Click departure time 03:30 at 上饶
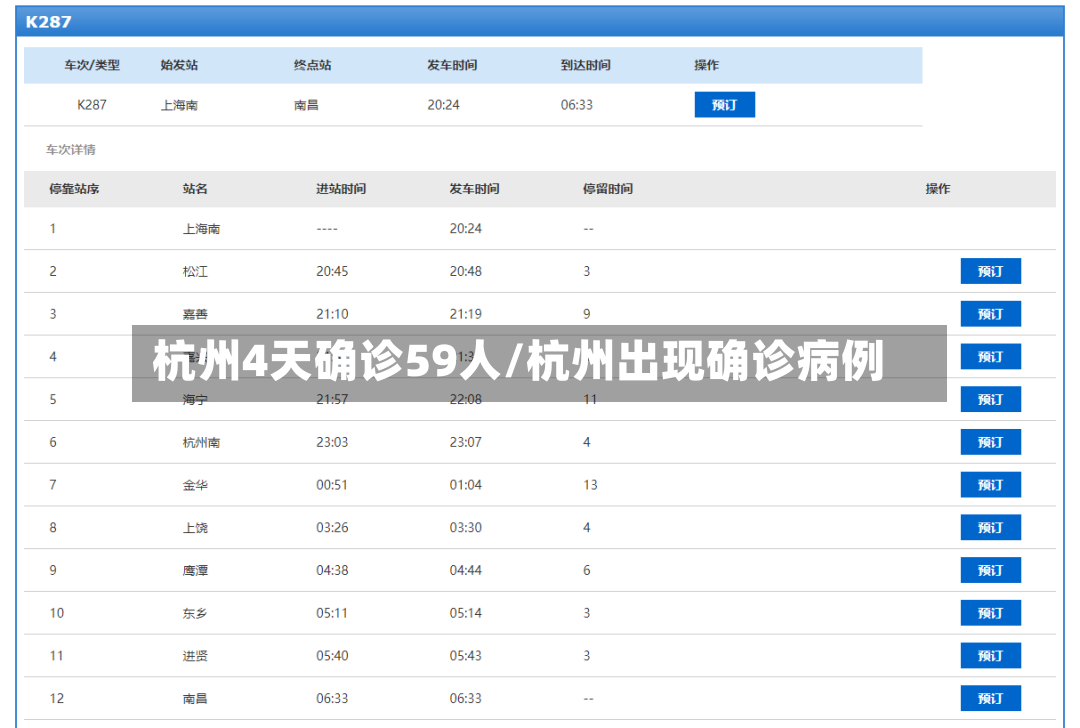The height and width of the screenshot is (728, 1080). tap(466, 528)
